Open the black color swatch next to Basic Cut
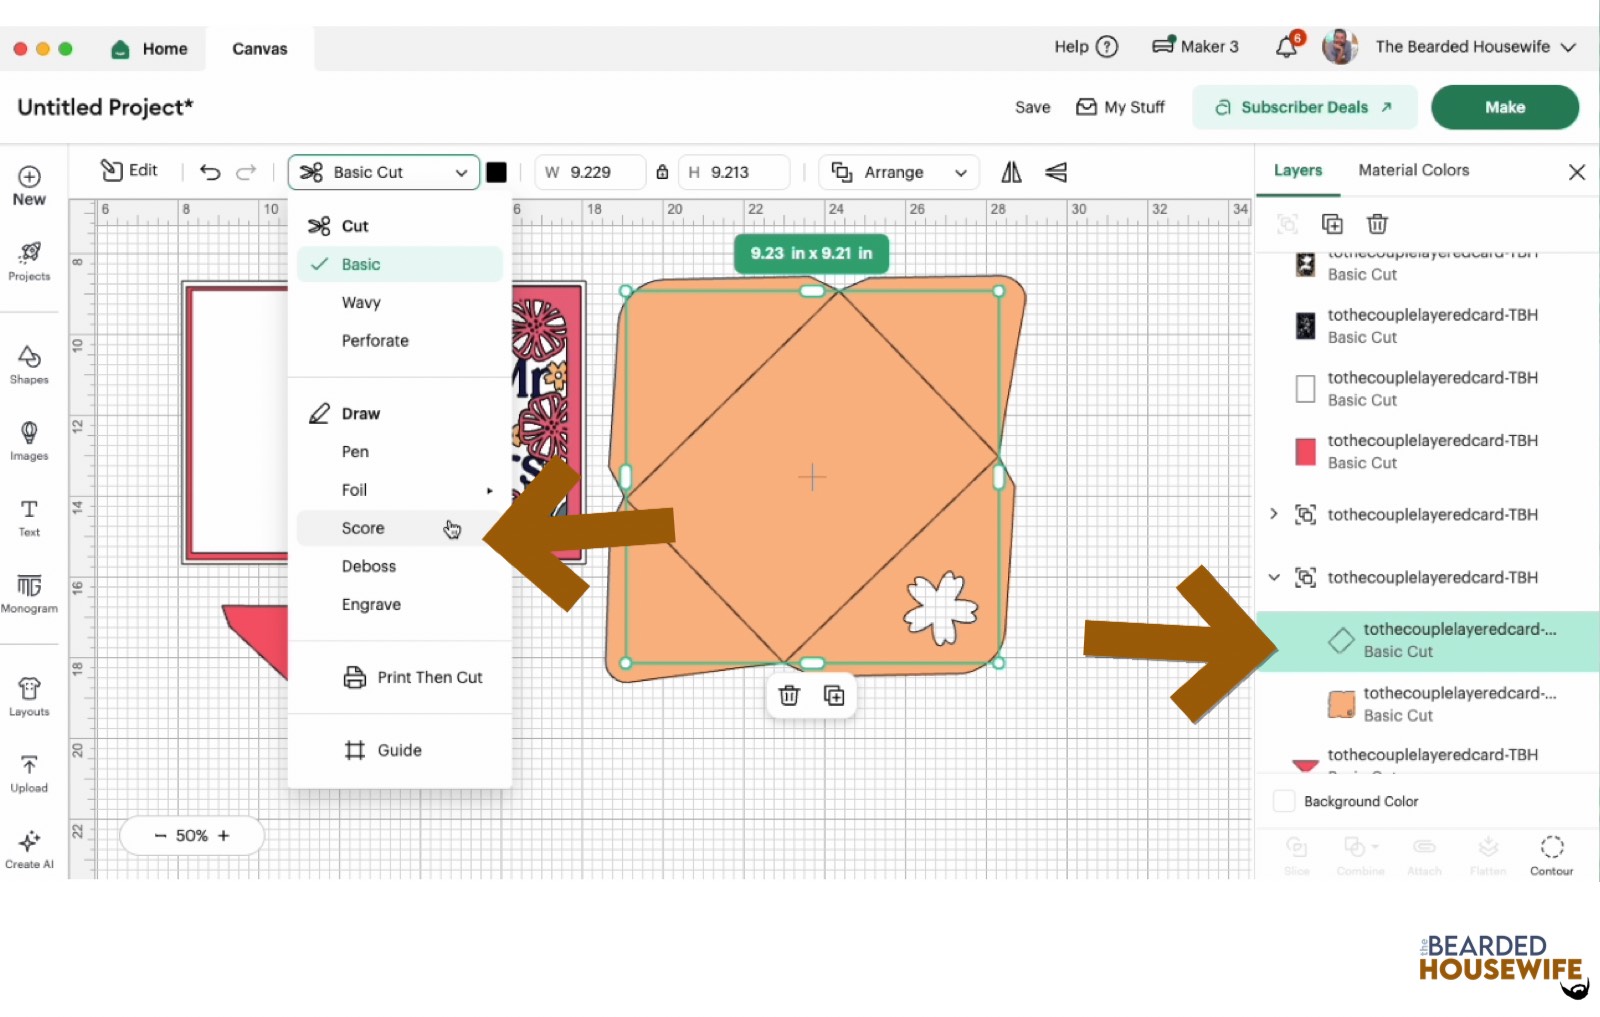 [496, 172]
